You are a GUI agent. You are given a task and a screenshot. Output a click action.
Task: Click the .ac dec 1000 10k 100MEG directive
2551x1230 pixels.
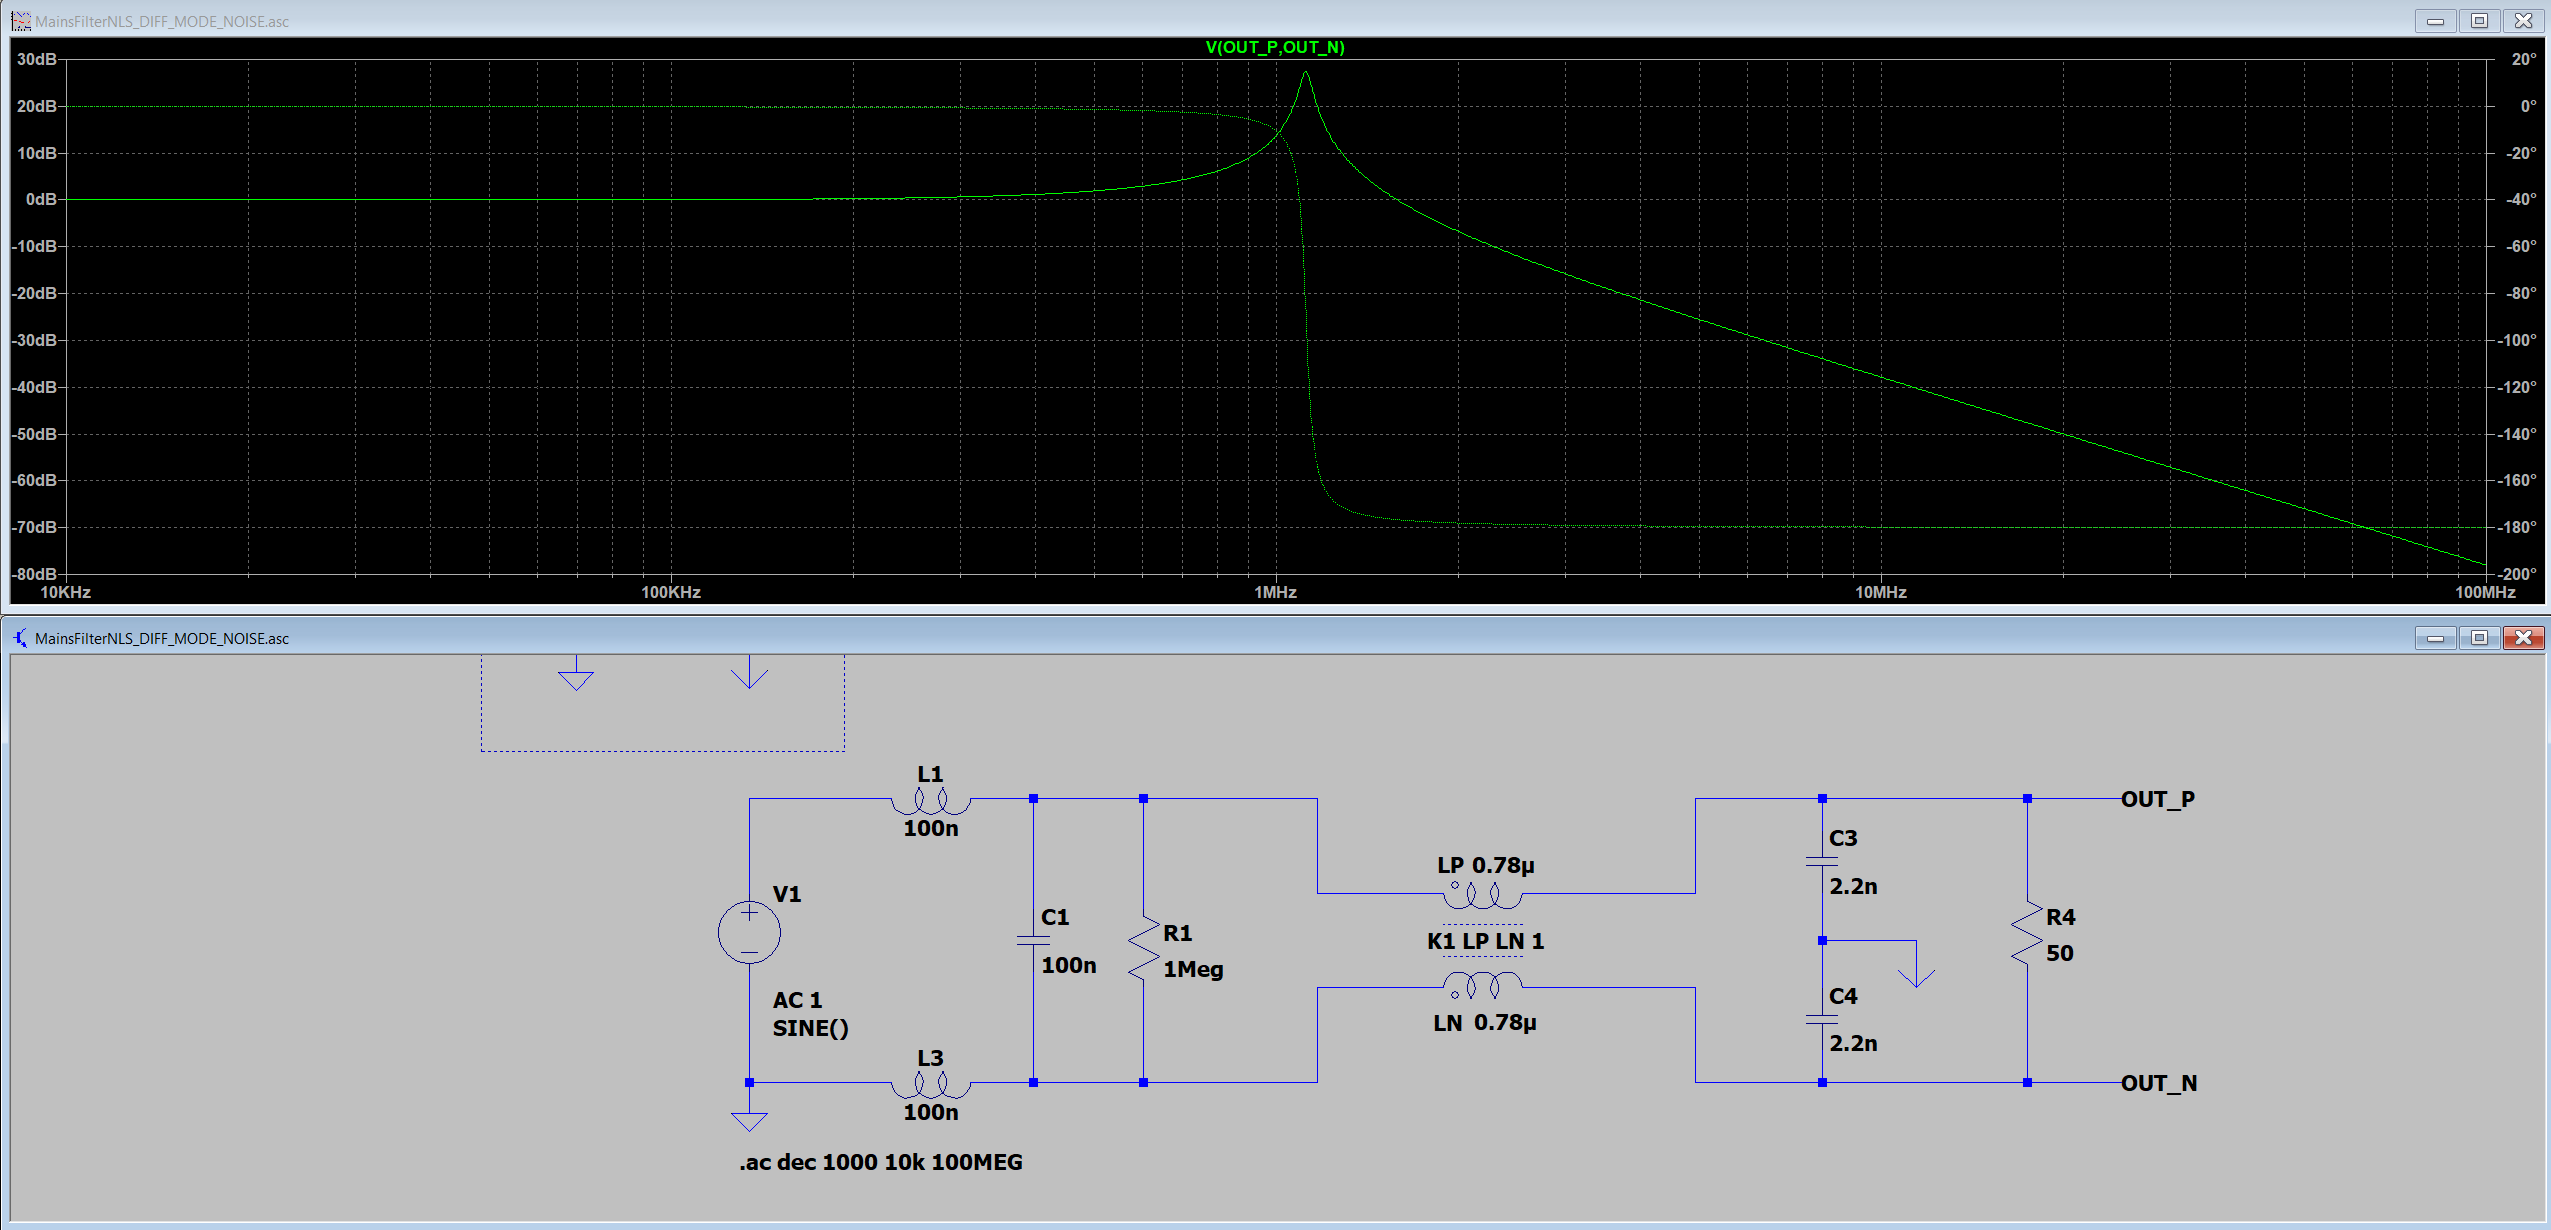click(880, 1162)
